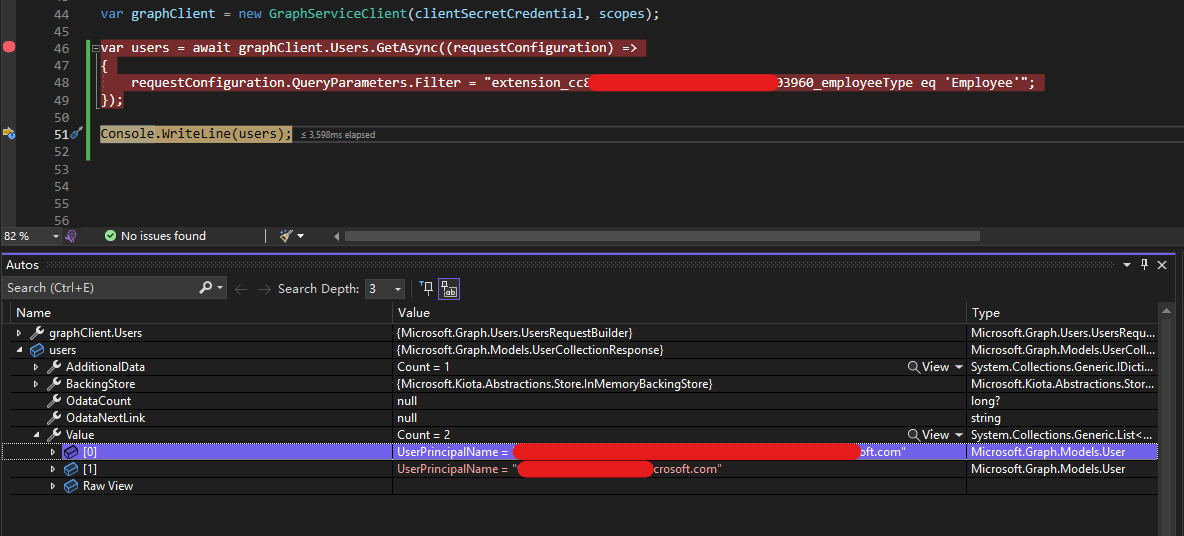Open the View visualizer for the Value row

point(929,435)
